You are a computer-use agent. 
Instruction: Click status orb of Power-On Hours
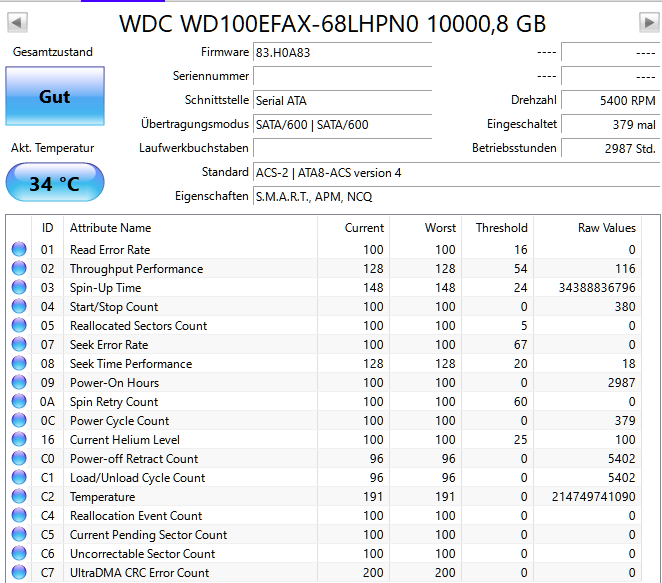coord(19,382)
